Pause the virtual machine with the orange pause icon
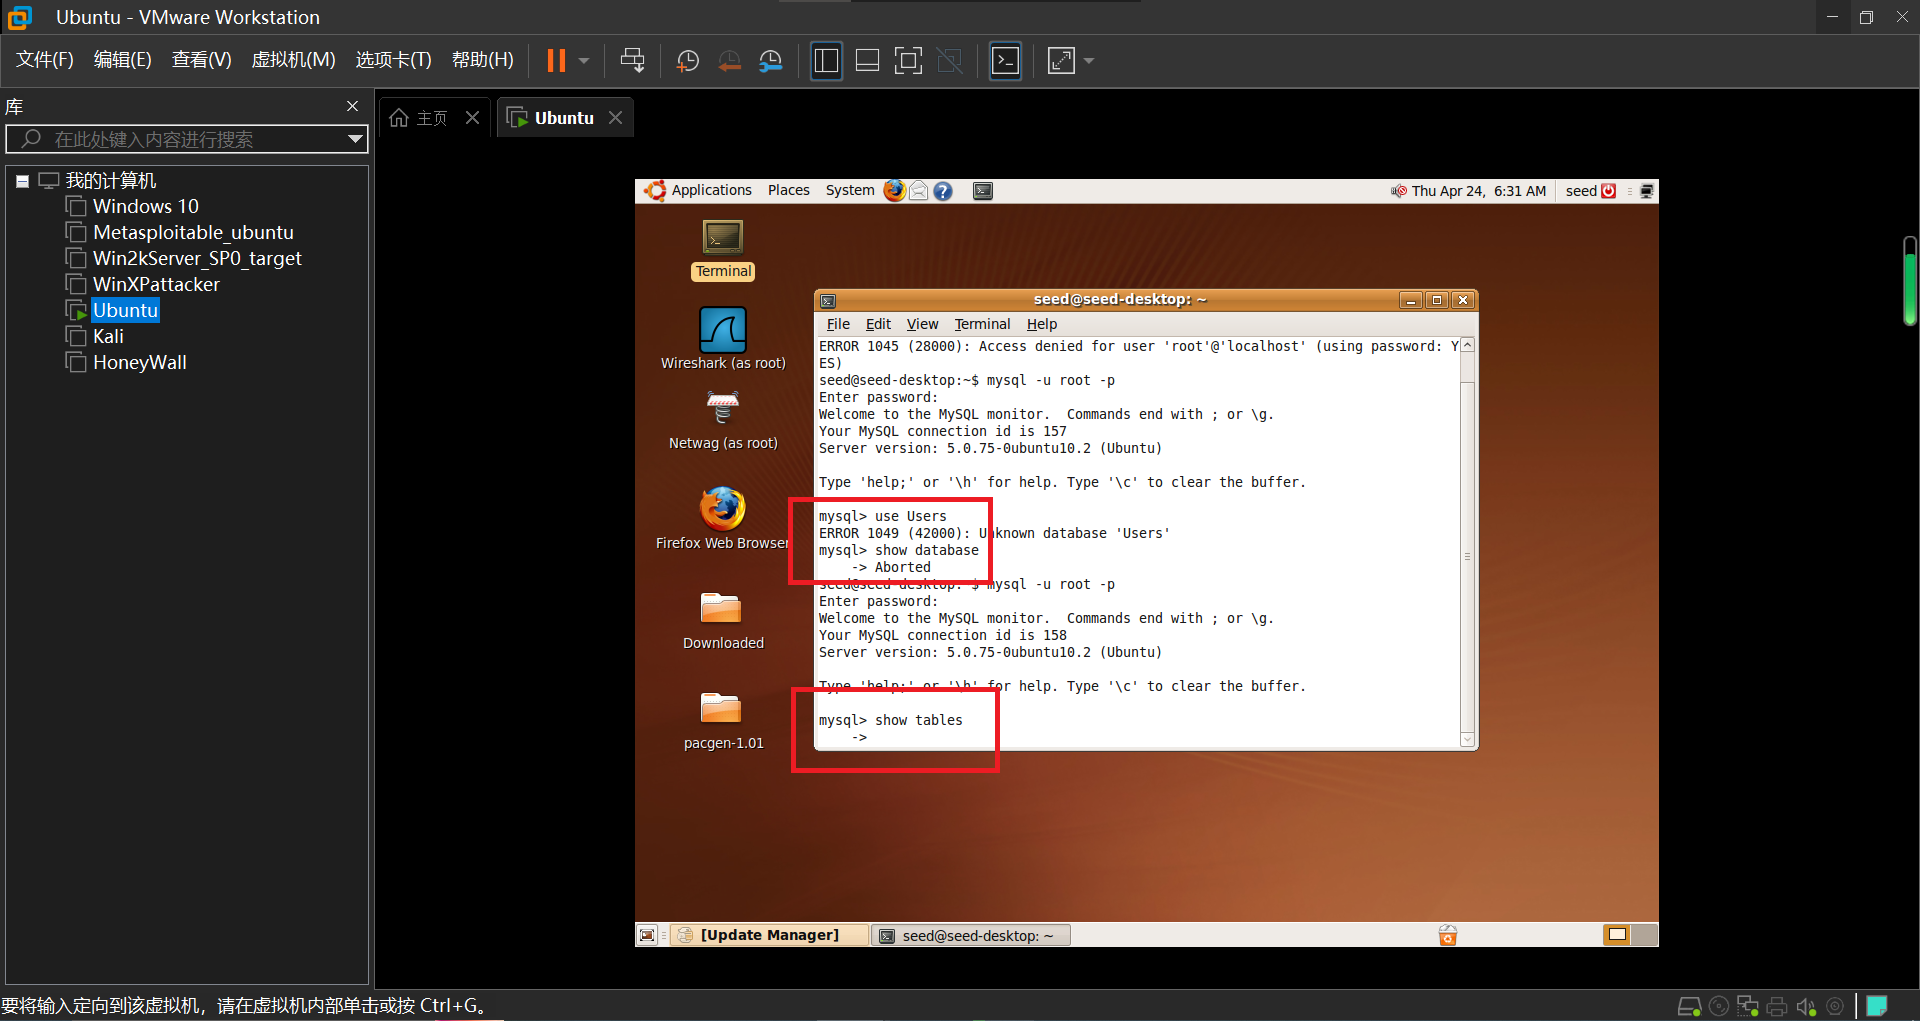 tap(556, 61)
